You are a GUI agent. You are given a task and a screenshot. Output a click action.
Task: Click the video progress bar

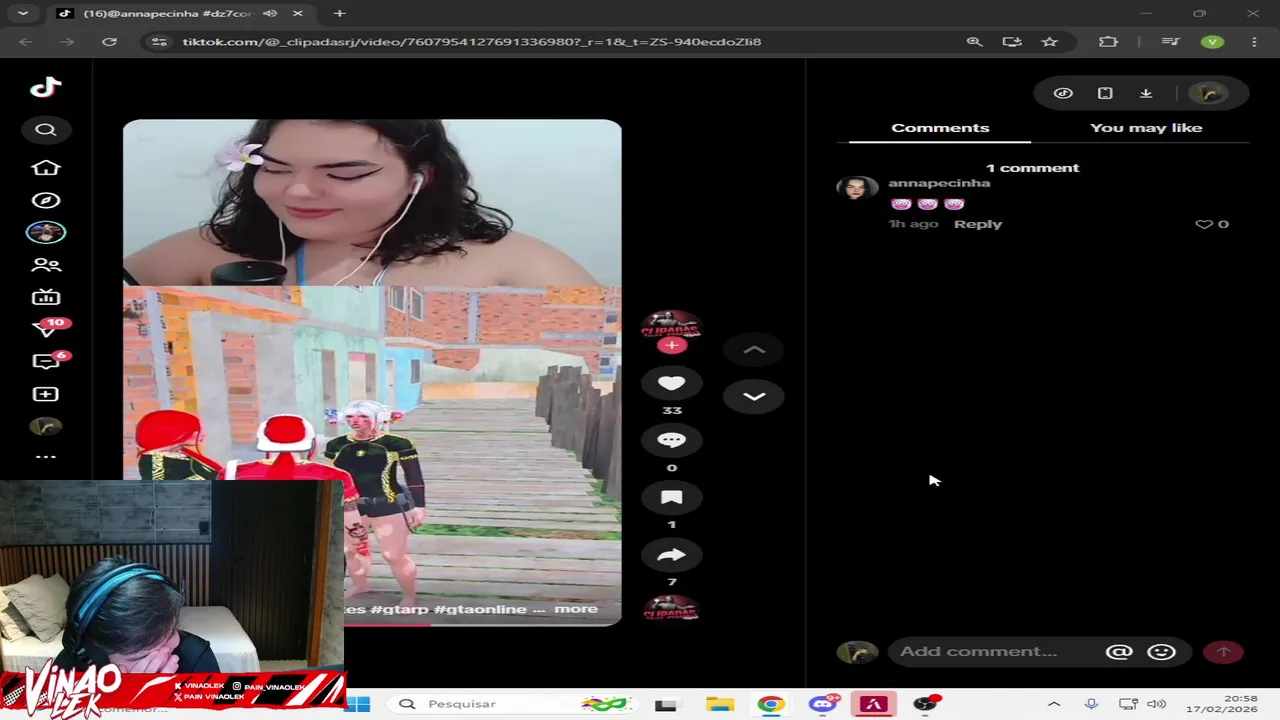tap(372, 624)
